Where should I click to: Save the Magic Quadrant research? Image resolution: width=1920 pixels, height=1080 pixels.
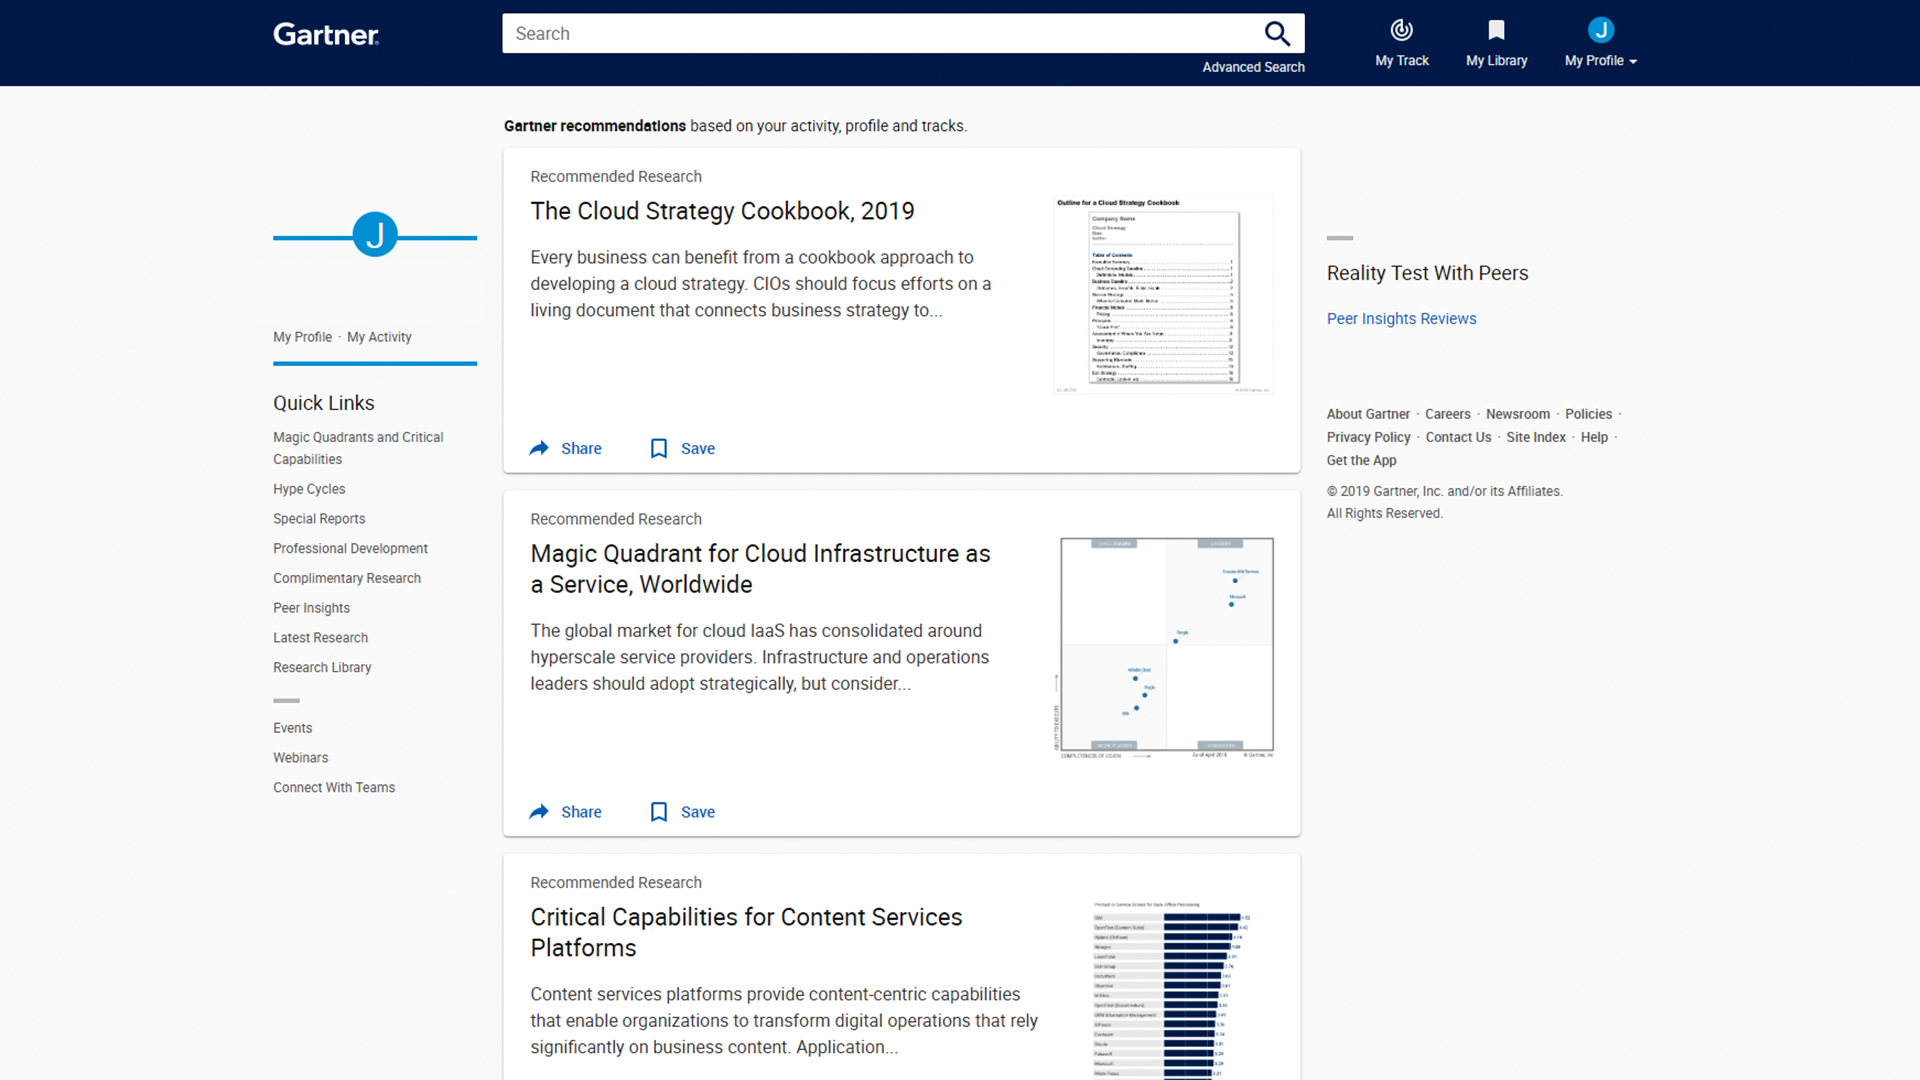click(683, 812)
